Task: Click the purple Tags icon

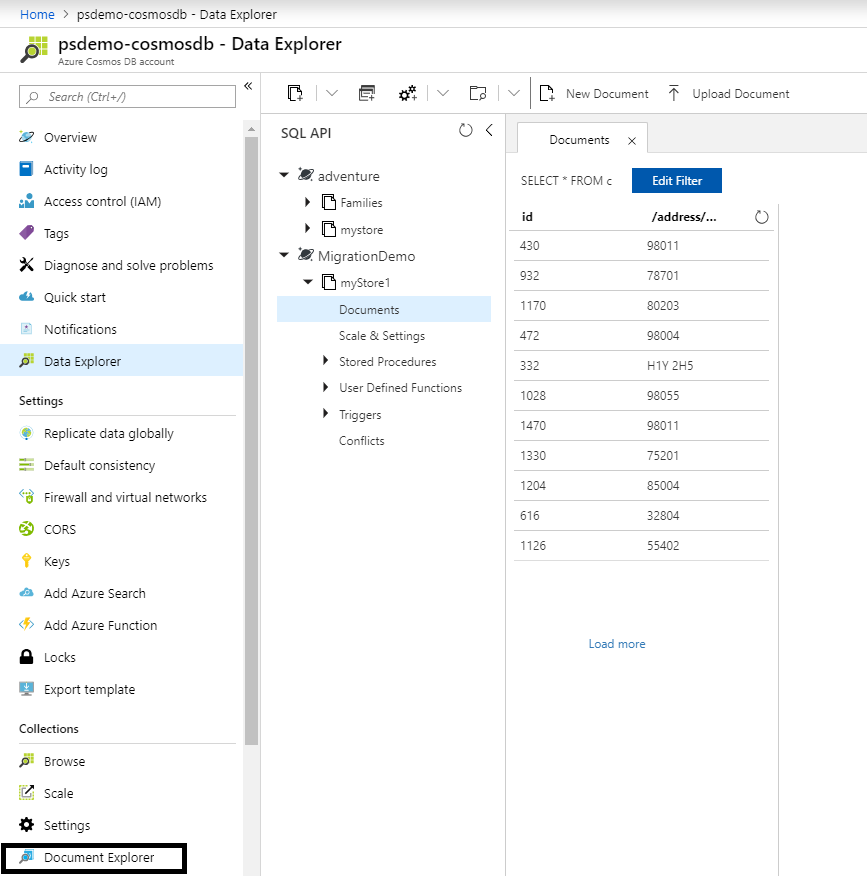Action: (26, 233)
